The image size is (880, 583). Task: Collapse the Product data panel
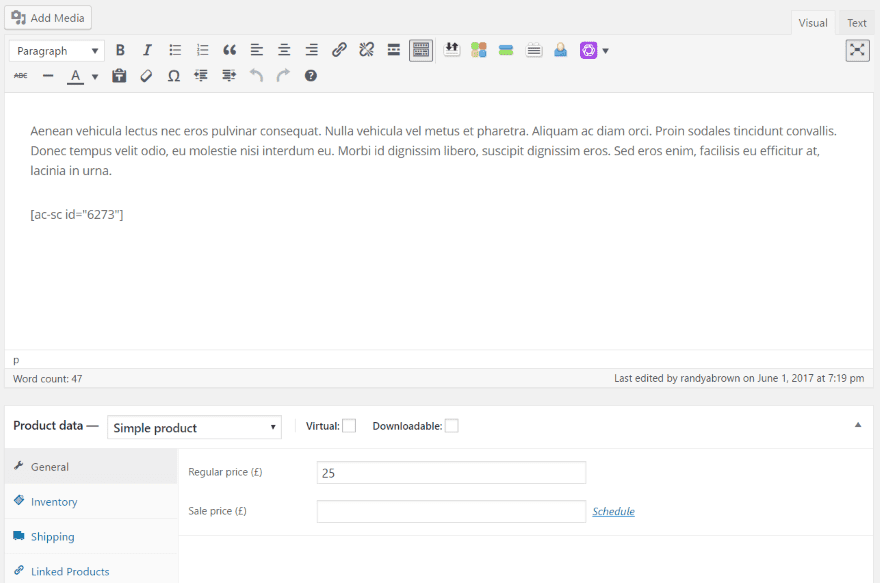pyautogui.click(x=857, y=425)
